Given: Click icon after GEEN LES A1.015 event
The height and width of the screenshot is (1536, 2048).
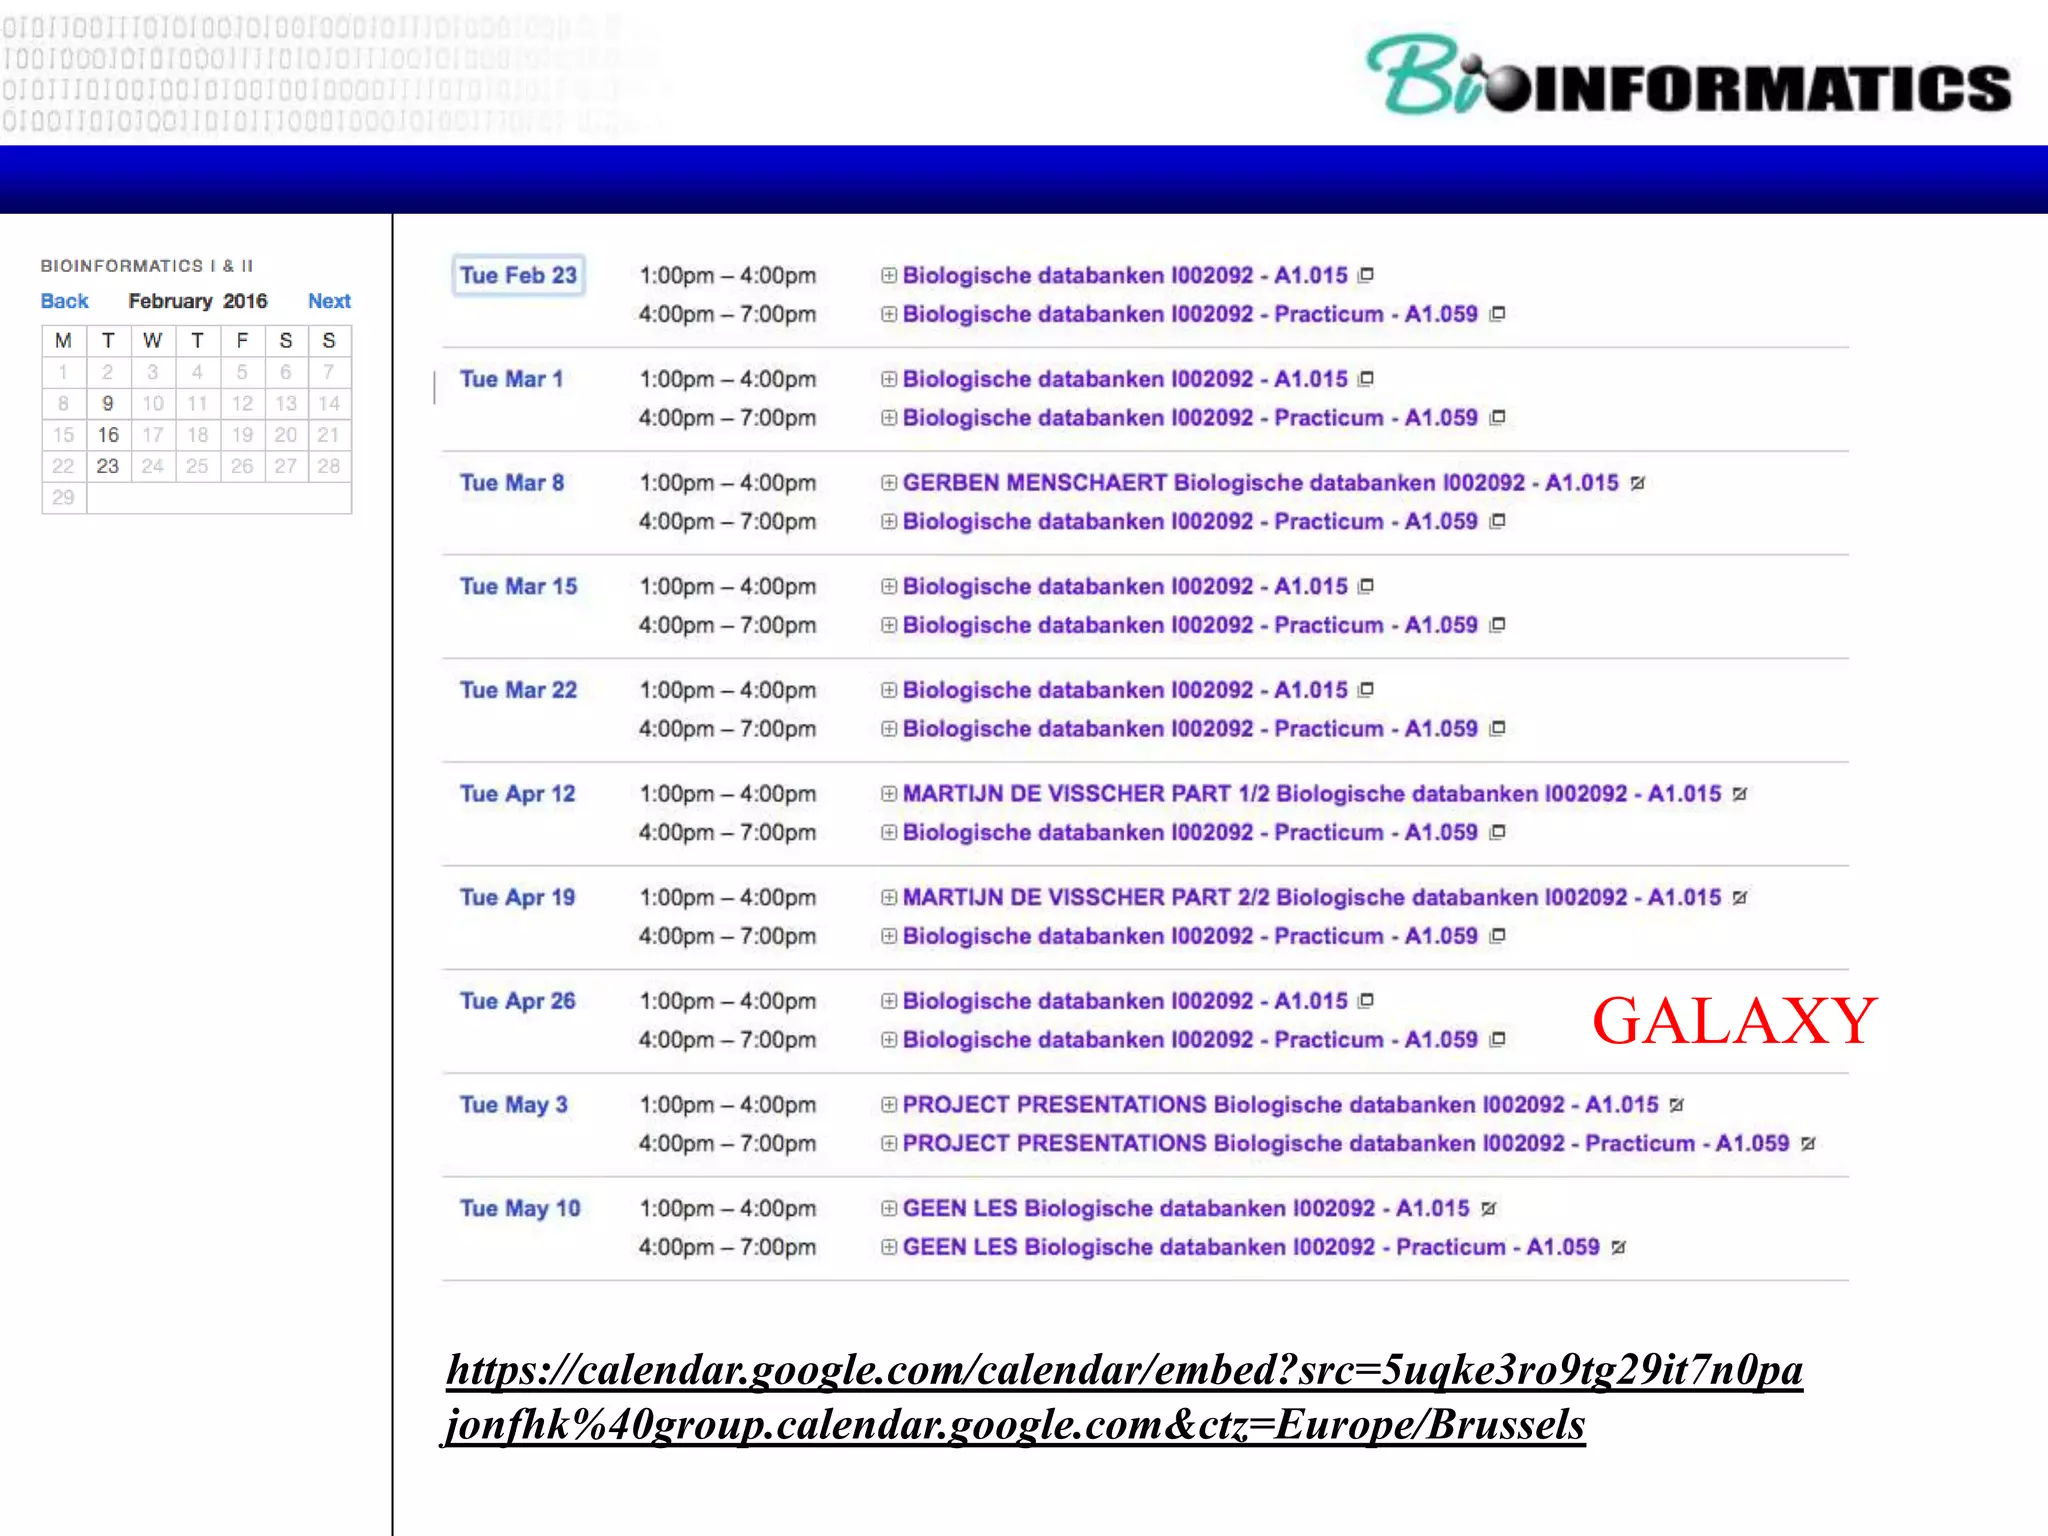Looking at the screenshot, I should pos(1488,1209).
